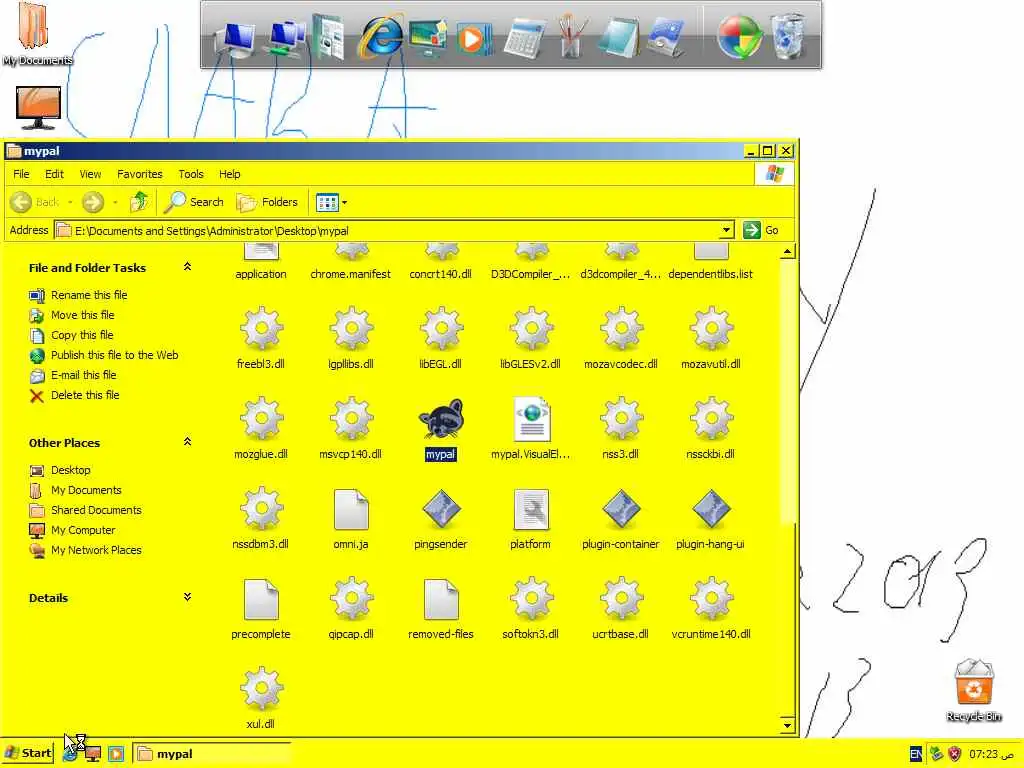1024x768 pixels.
Task: Select the mozavcodec.dll file icon
Action: (x=621, y=328)
